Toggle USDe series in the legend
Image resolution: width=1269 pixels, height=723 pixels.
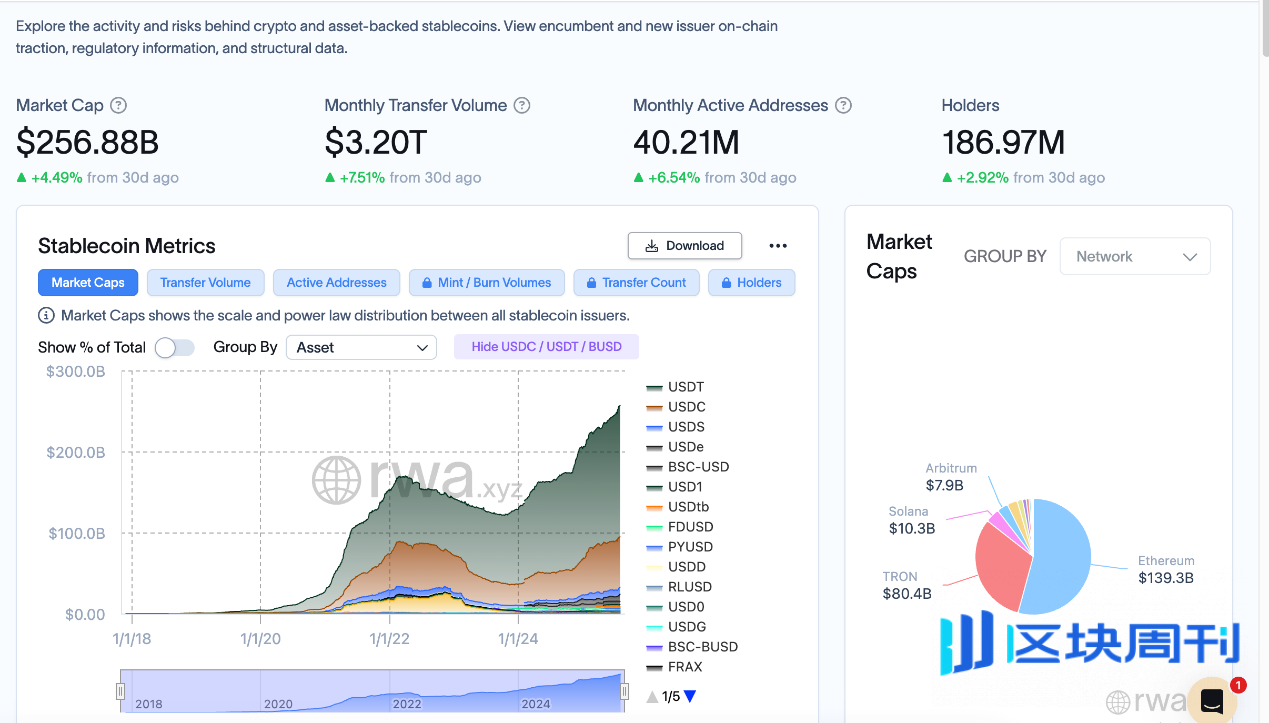click(x=676, y=447)
